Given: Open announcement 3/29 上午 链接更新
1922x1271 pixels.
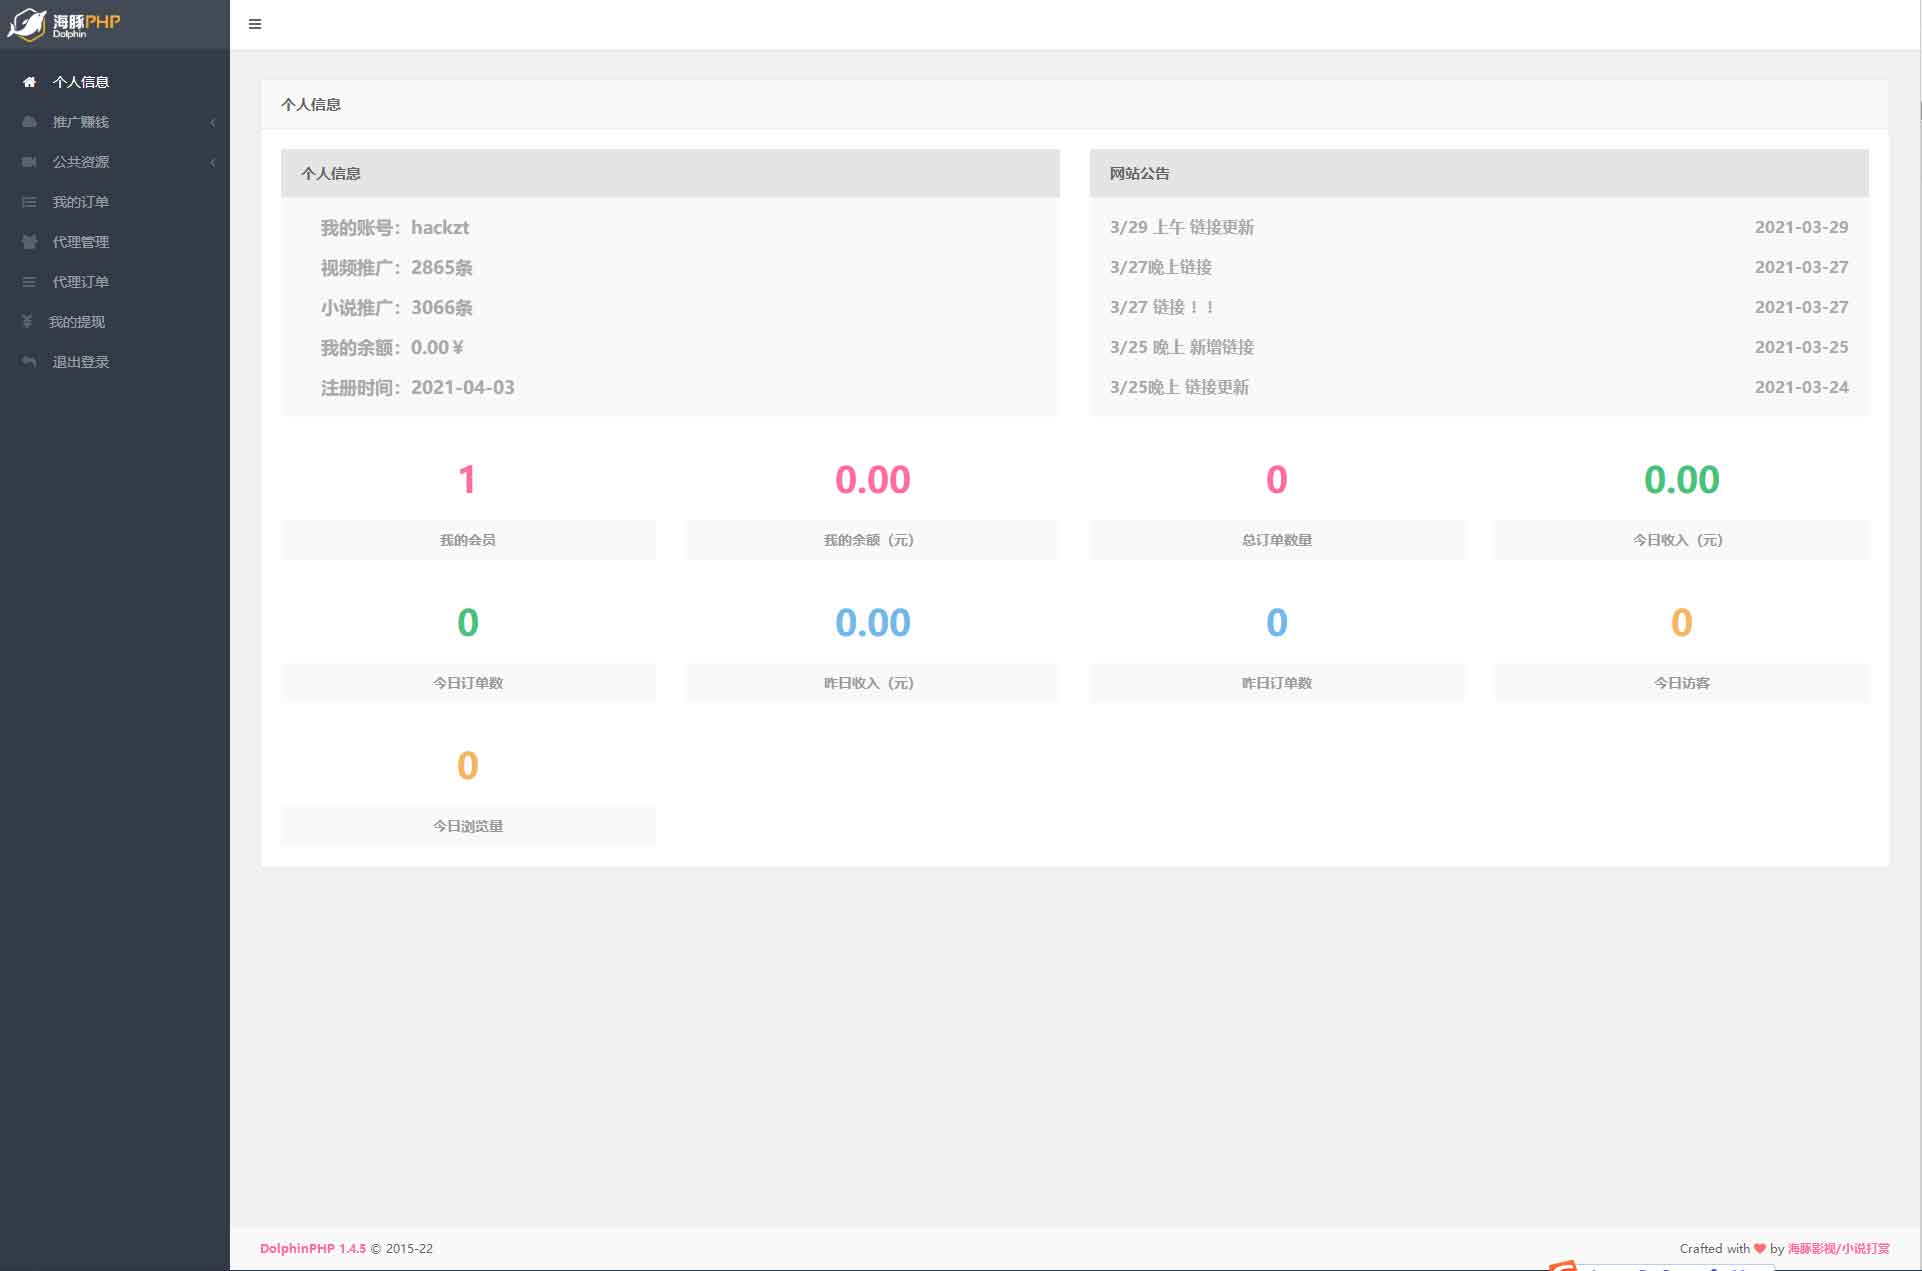Looking at the screenshot, I should [1181, 227].
